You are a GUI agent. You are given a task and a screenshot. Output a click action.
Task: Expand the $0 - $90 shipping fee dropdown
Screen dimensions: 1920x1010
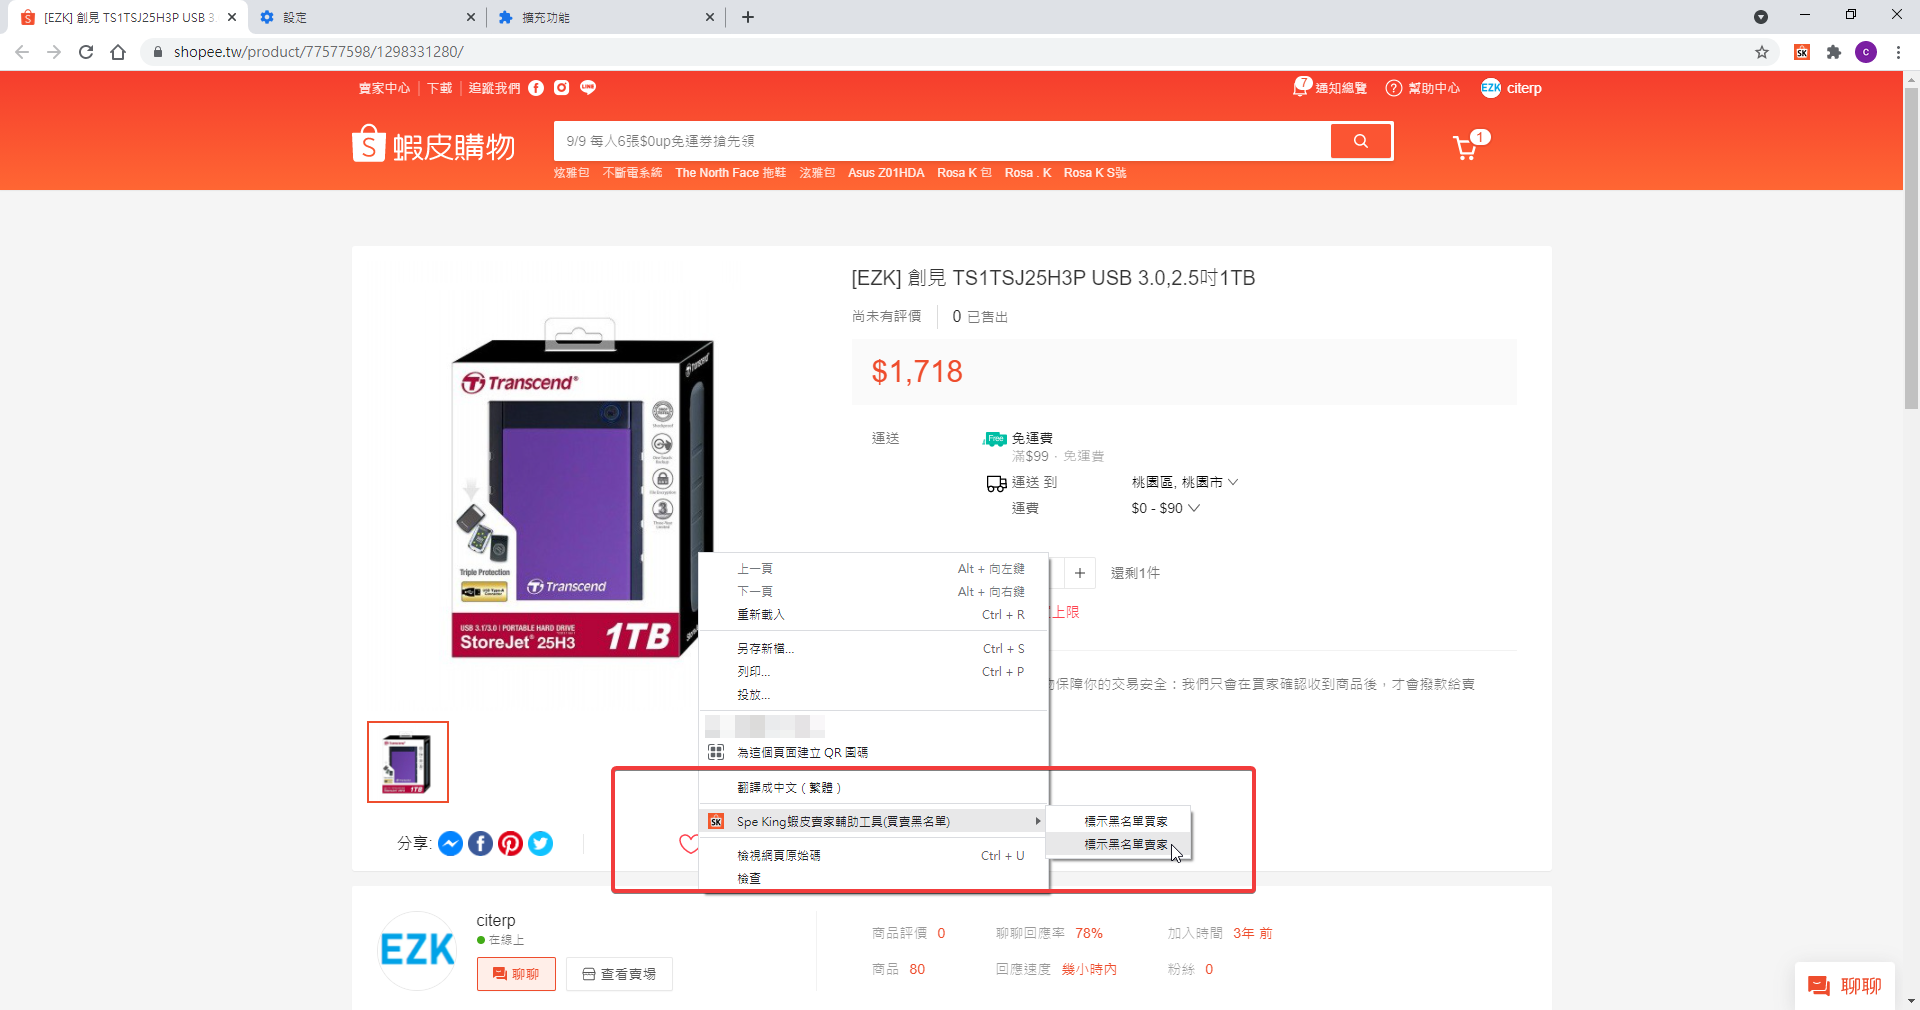[x=1165, y=508]
